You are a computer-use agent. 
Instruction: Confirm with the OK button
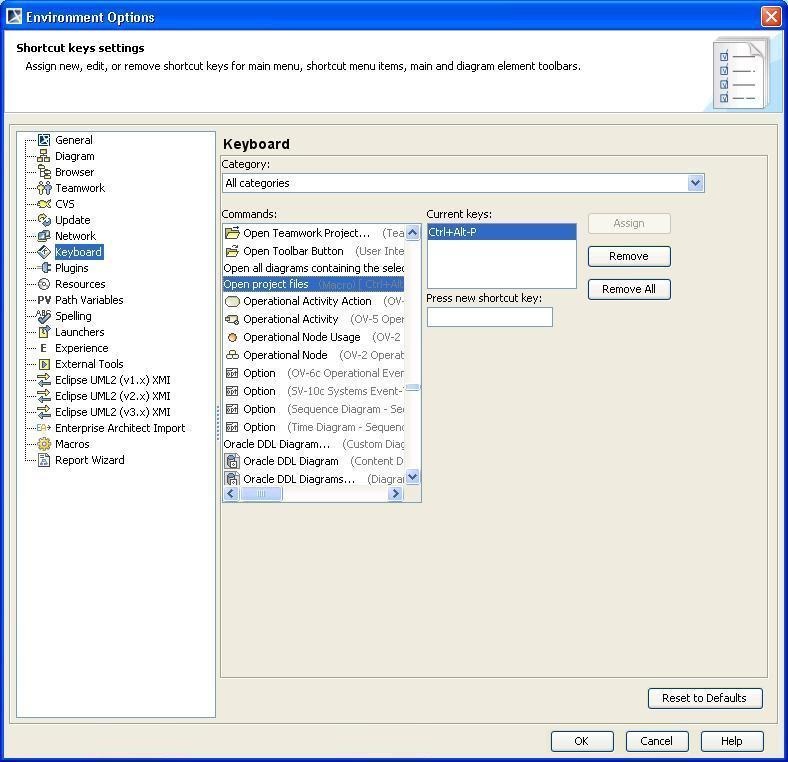pos(582,741)
